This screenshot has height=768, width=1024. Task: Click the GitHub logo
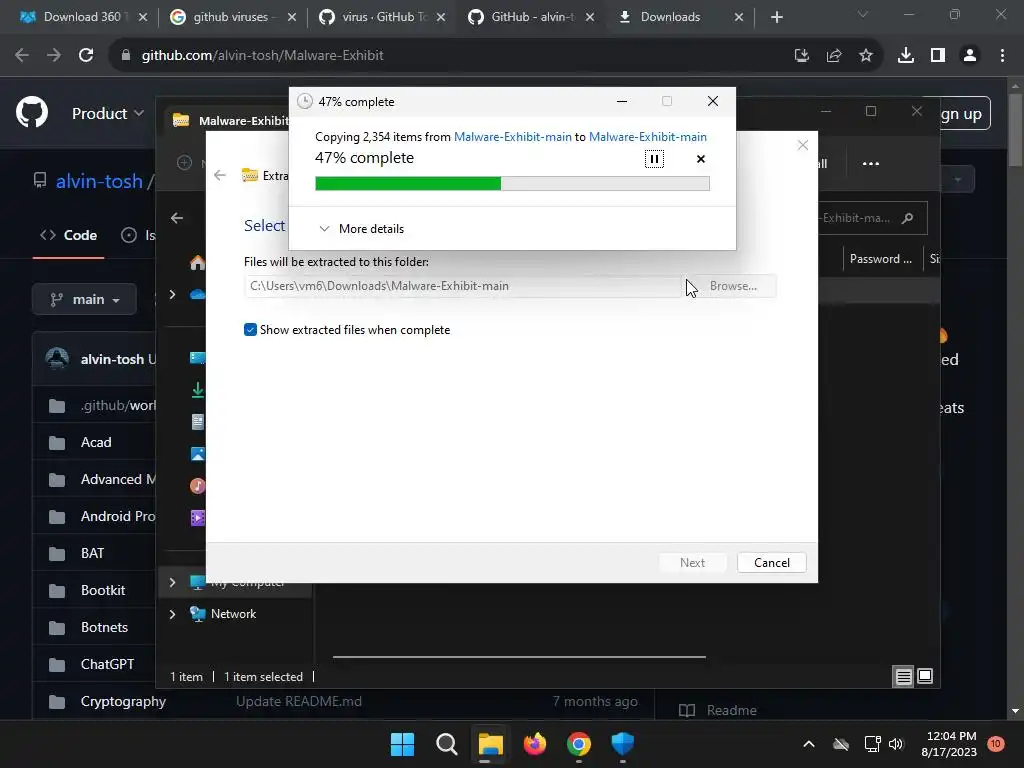[32, 112]
